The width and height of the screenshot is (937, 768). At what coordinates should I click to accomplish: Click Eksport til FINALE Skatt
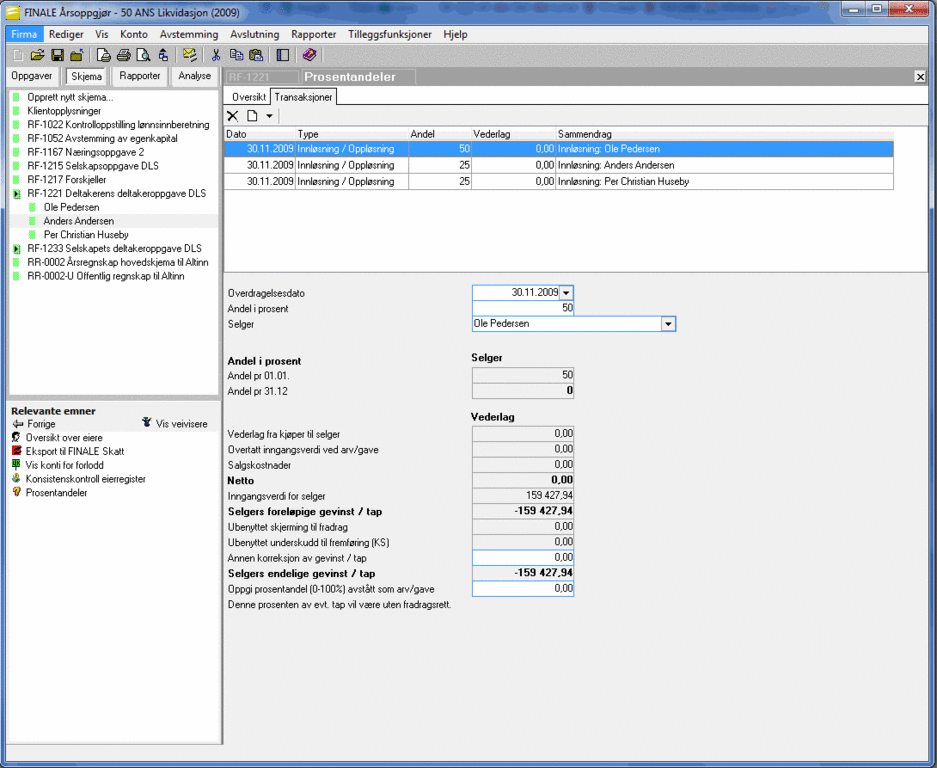(x=68, y=452)
